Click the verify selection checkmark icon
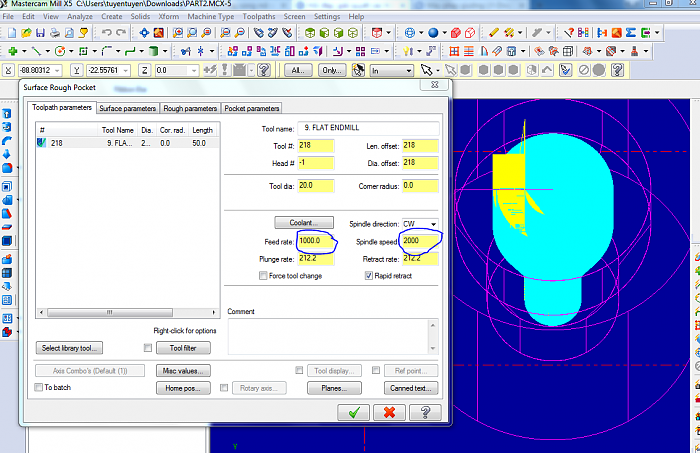Image resolution: width=700 pixels, height=453 pixels. coord(565,70)
